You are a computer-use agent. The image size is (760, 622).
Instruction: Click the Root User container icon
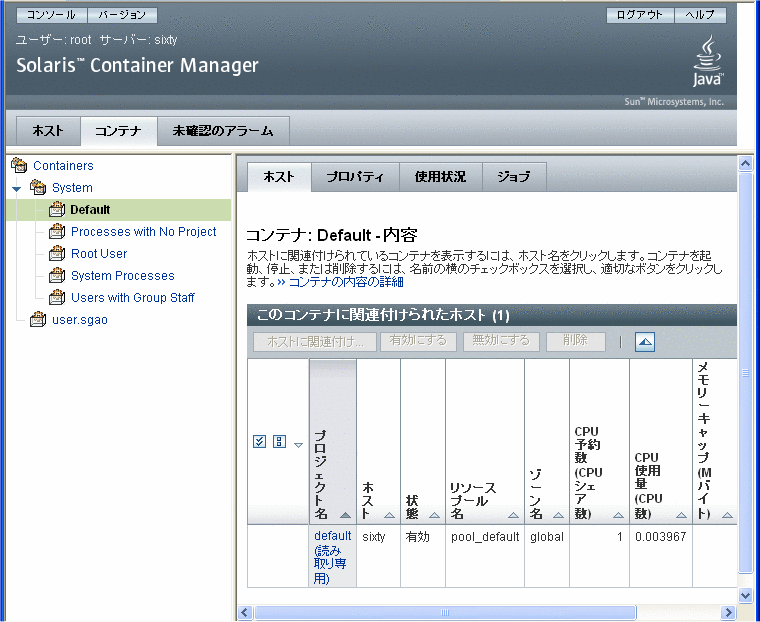pos(57,253)
